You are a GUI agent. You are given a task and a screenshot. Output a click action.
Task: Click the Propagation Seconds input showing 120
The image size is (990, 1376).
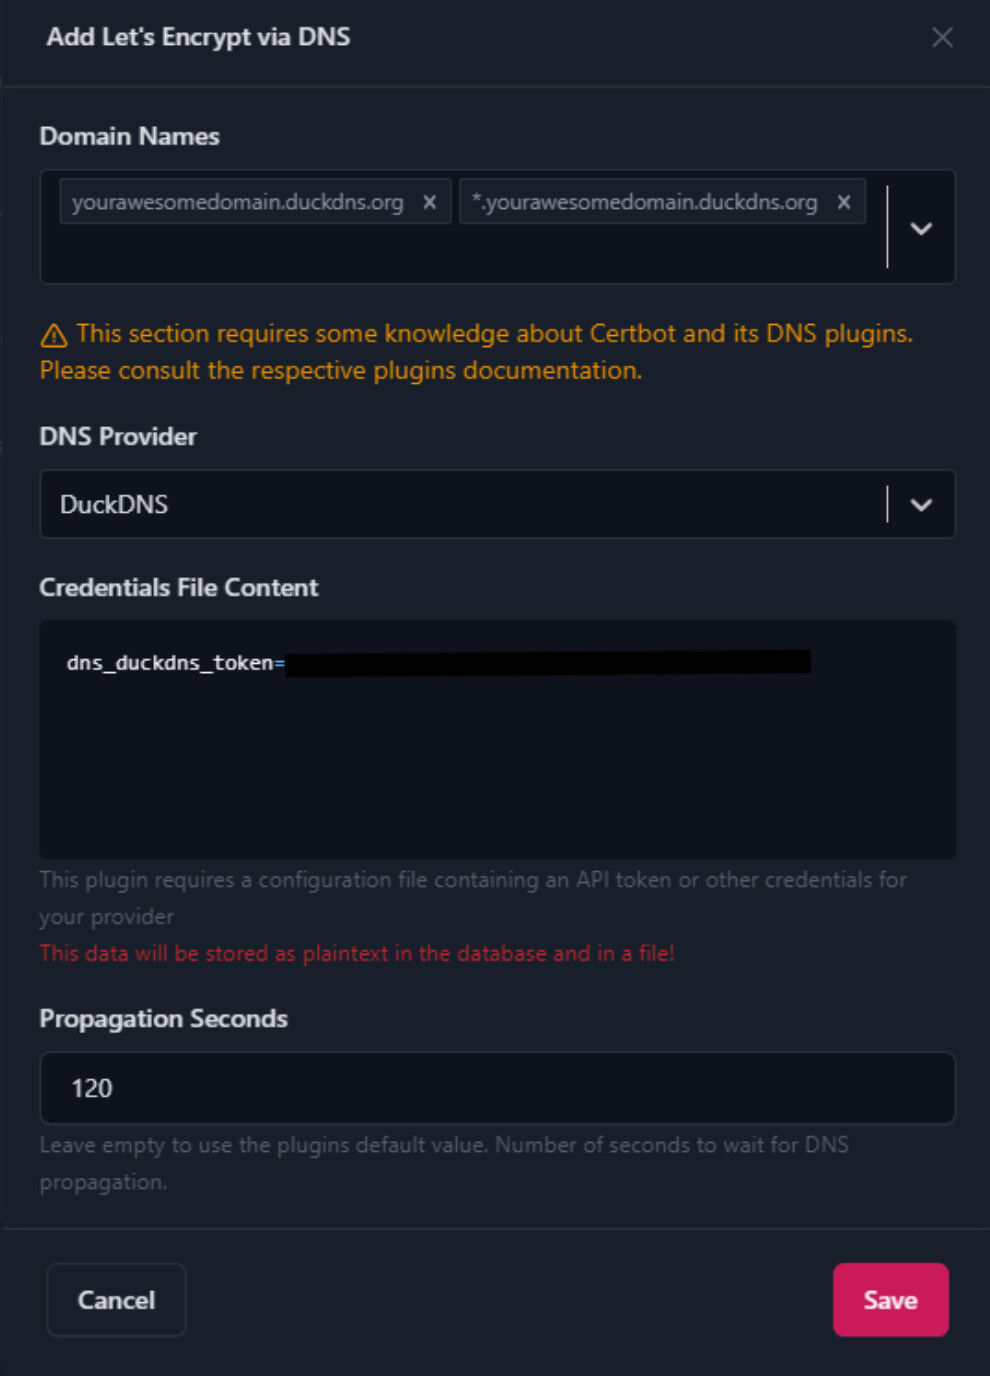497,1088
